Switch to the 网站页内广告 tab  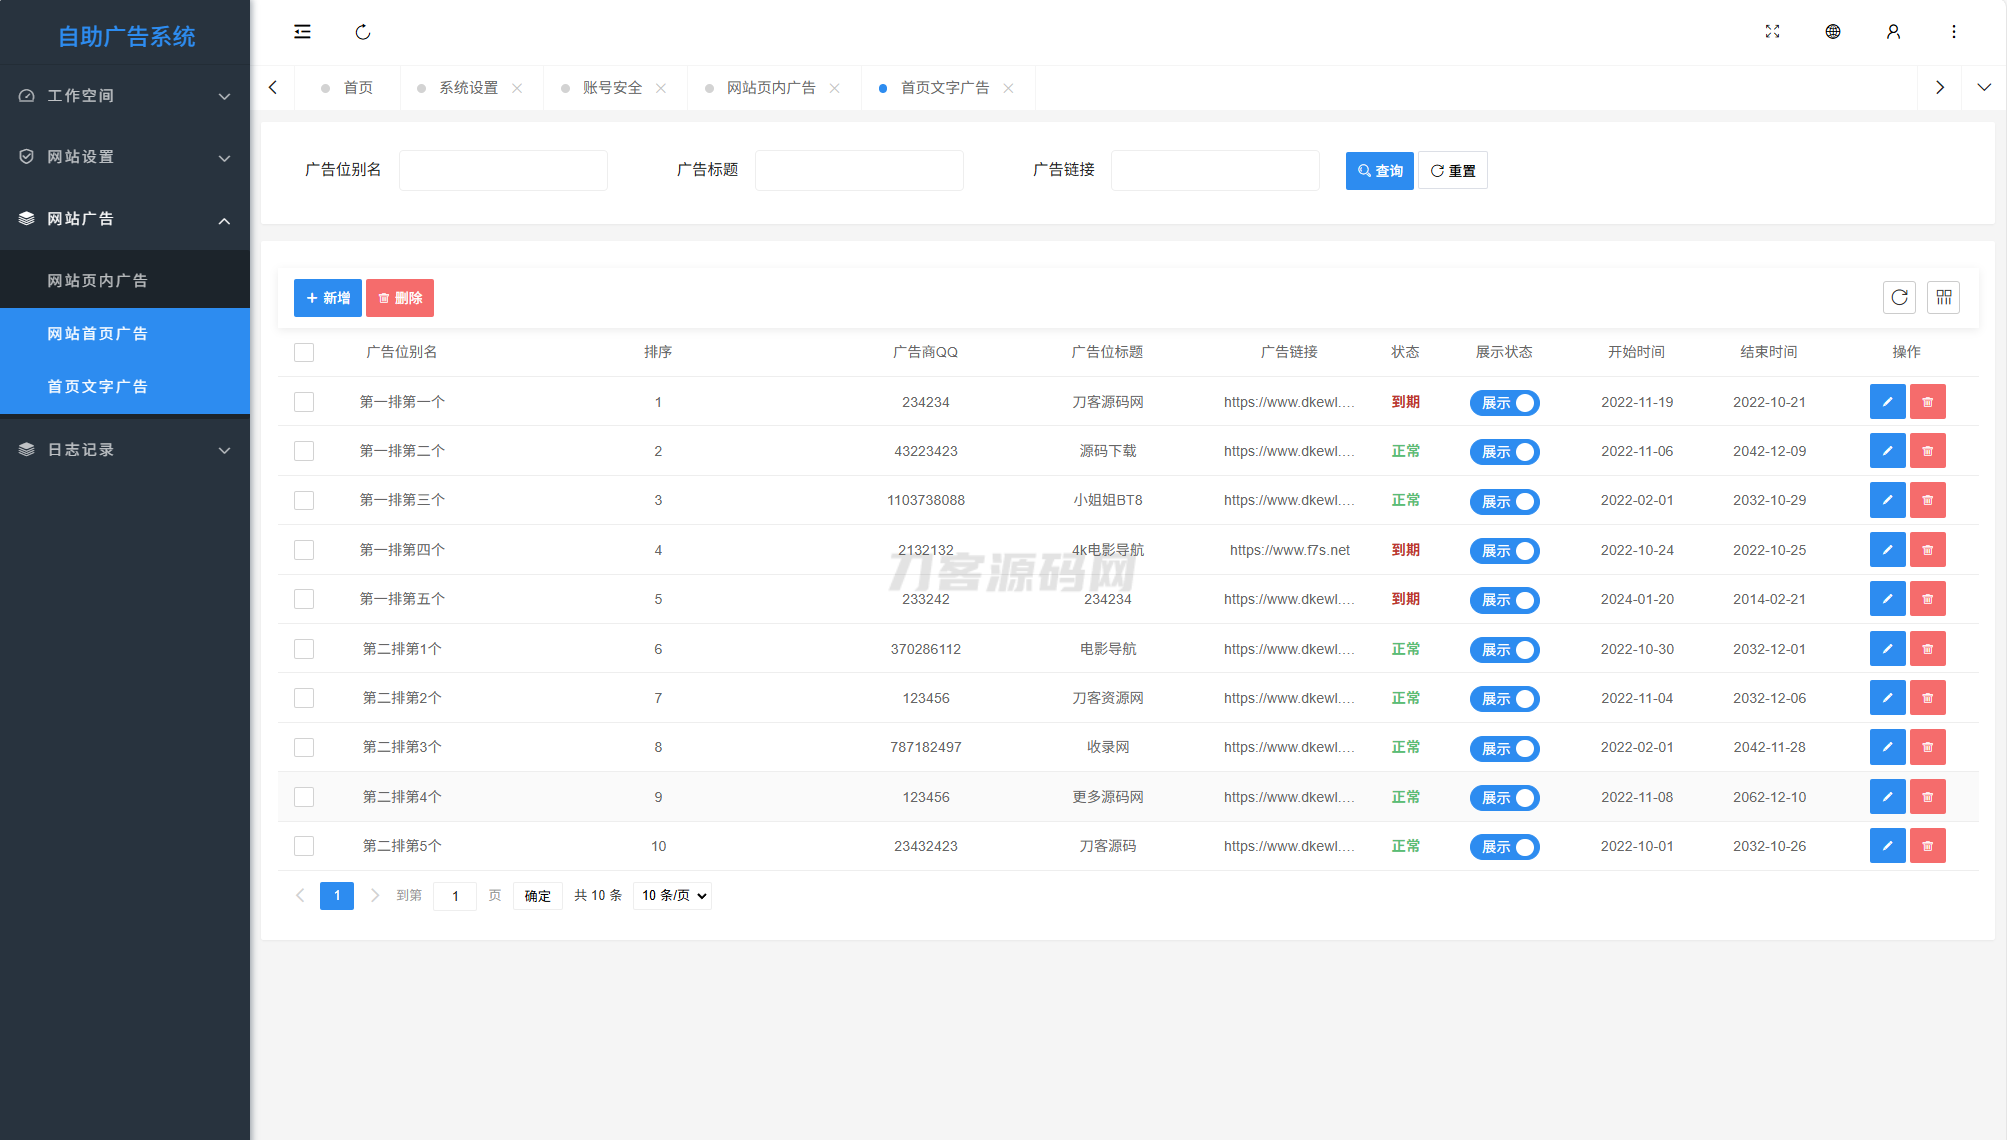pyautogui.click(x=770, y=88)
